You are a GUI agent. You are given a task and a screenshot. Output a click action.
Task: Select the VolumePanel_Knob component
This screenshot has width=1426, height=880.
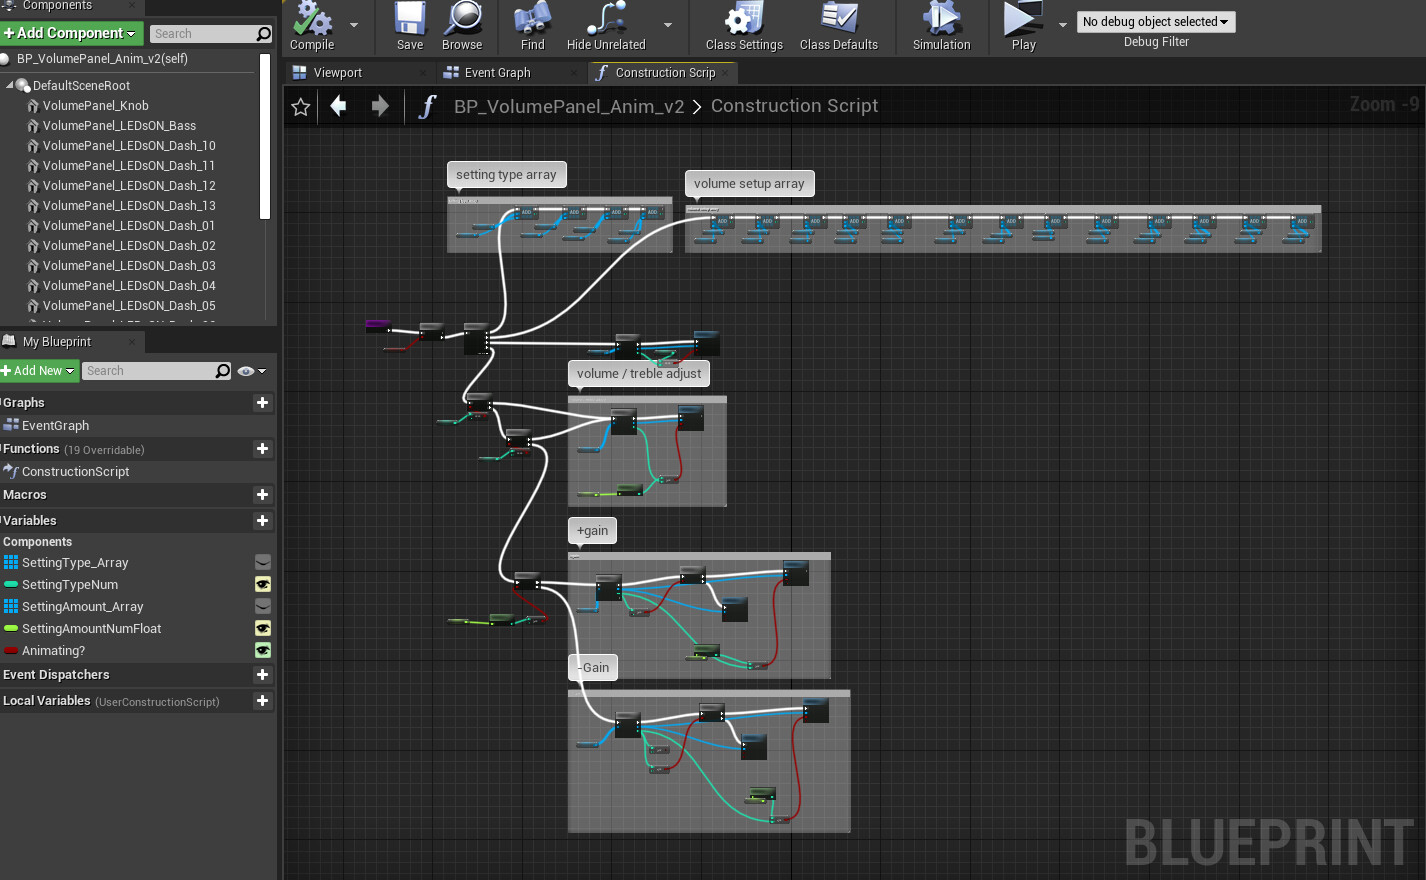pos(95,106)
